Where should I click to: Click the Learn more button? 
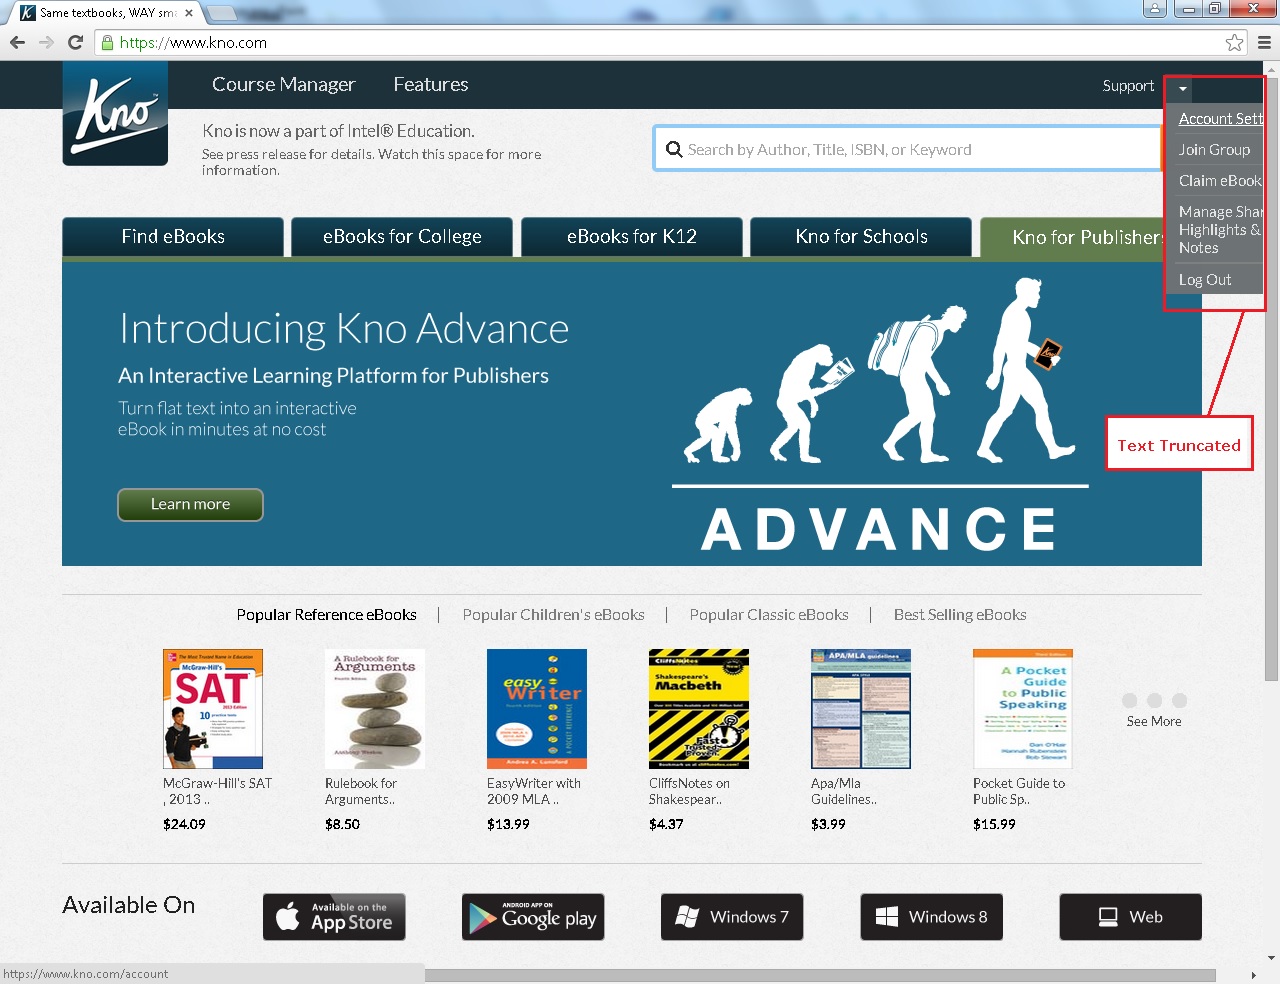[x=190, y=505]
